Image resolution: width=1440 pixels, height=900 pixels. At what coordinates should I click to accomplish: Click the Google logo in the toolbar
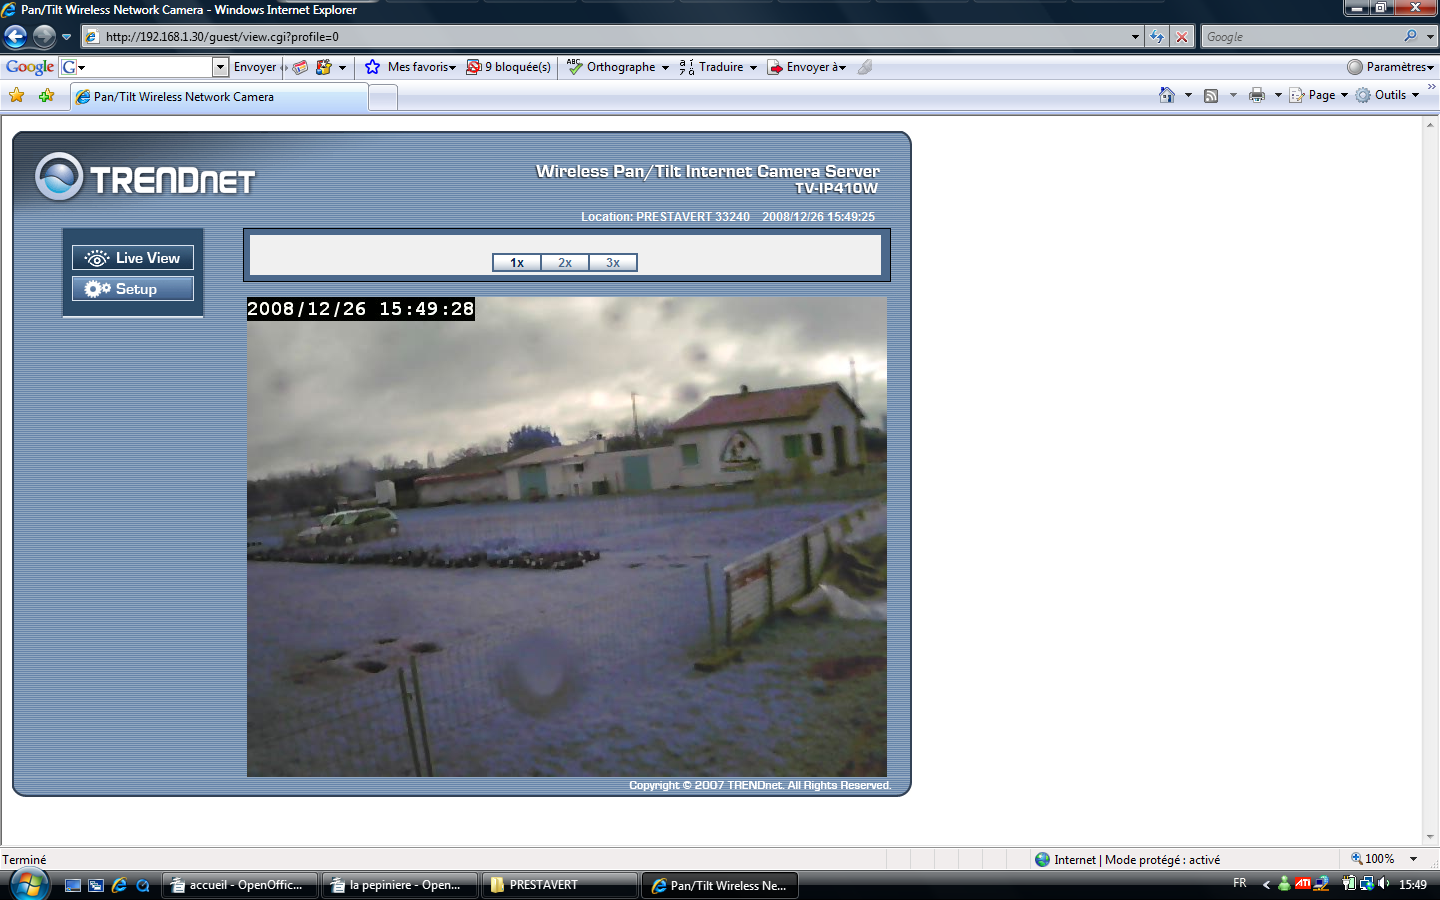click(30, 67)
